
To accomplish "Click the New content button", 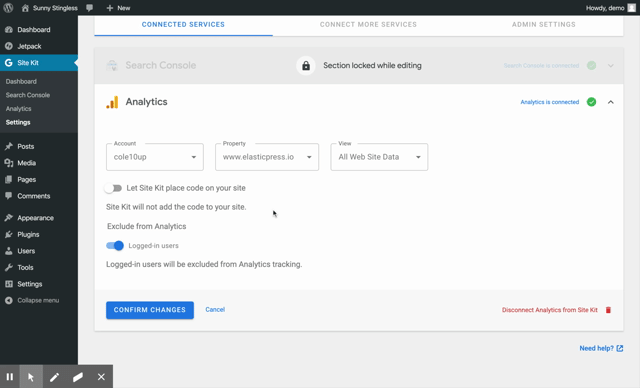I will 118,8.
